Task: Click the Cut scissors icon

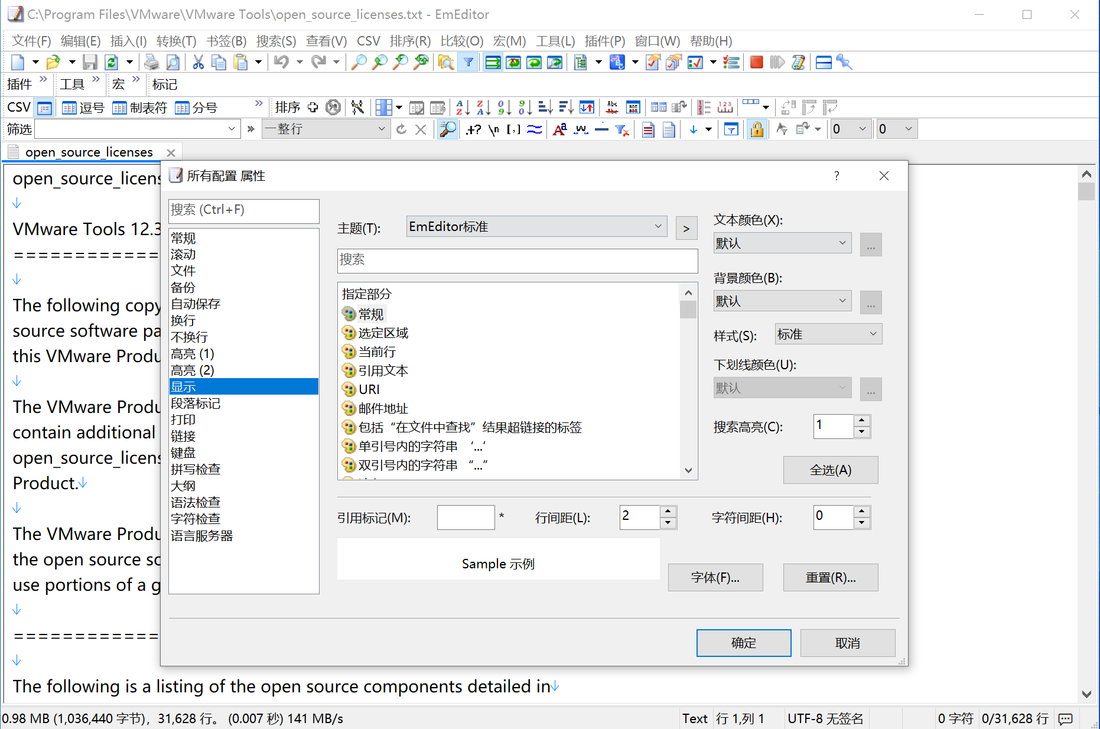Action: [x=199, y=62]
